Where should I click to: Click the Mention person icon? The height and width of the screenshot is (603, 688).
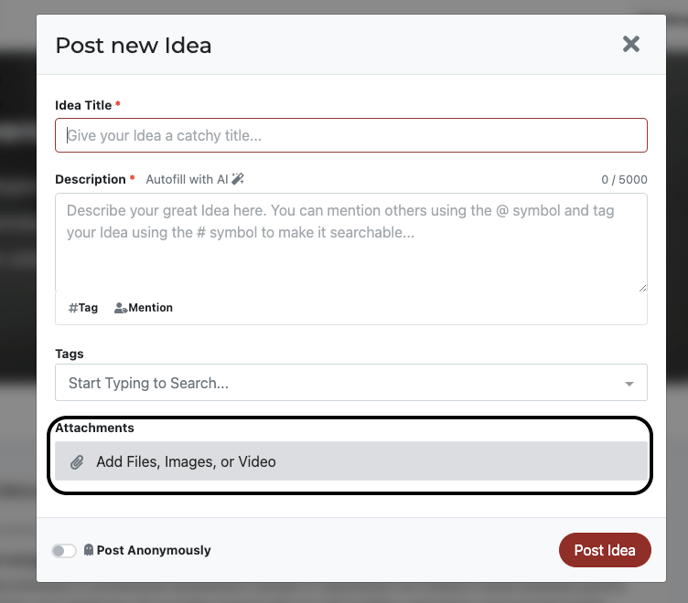(x=121, y=308)
